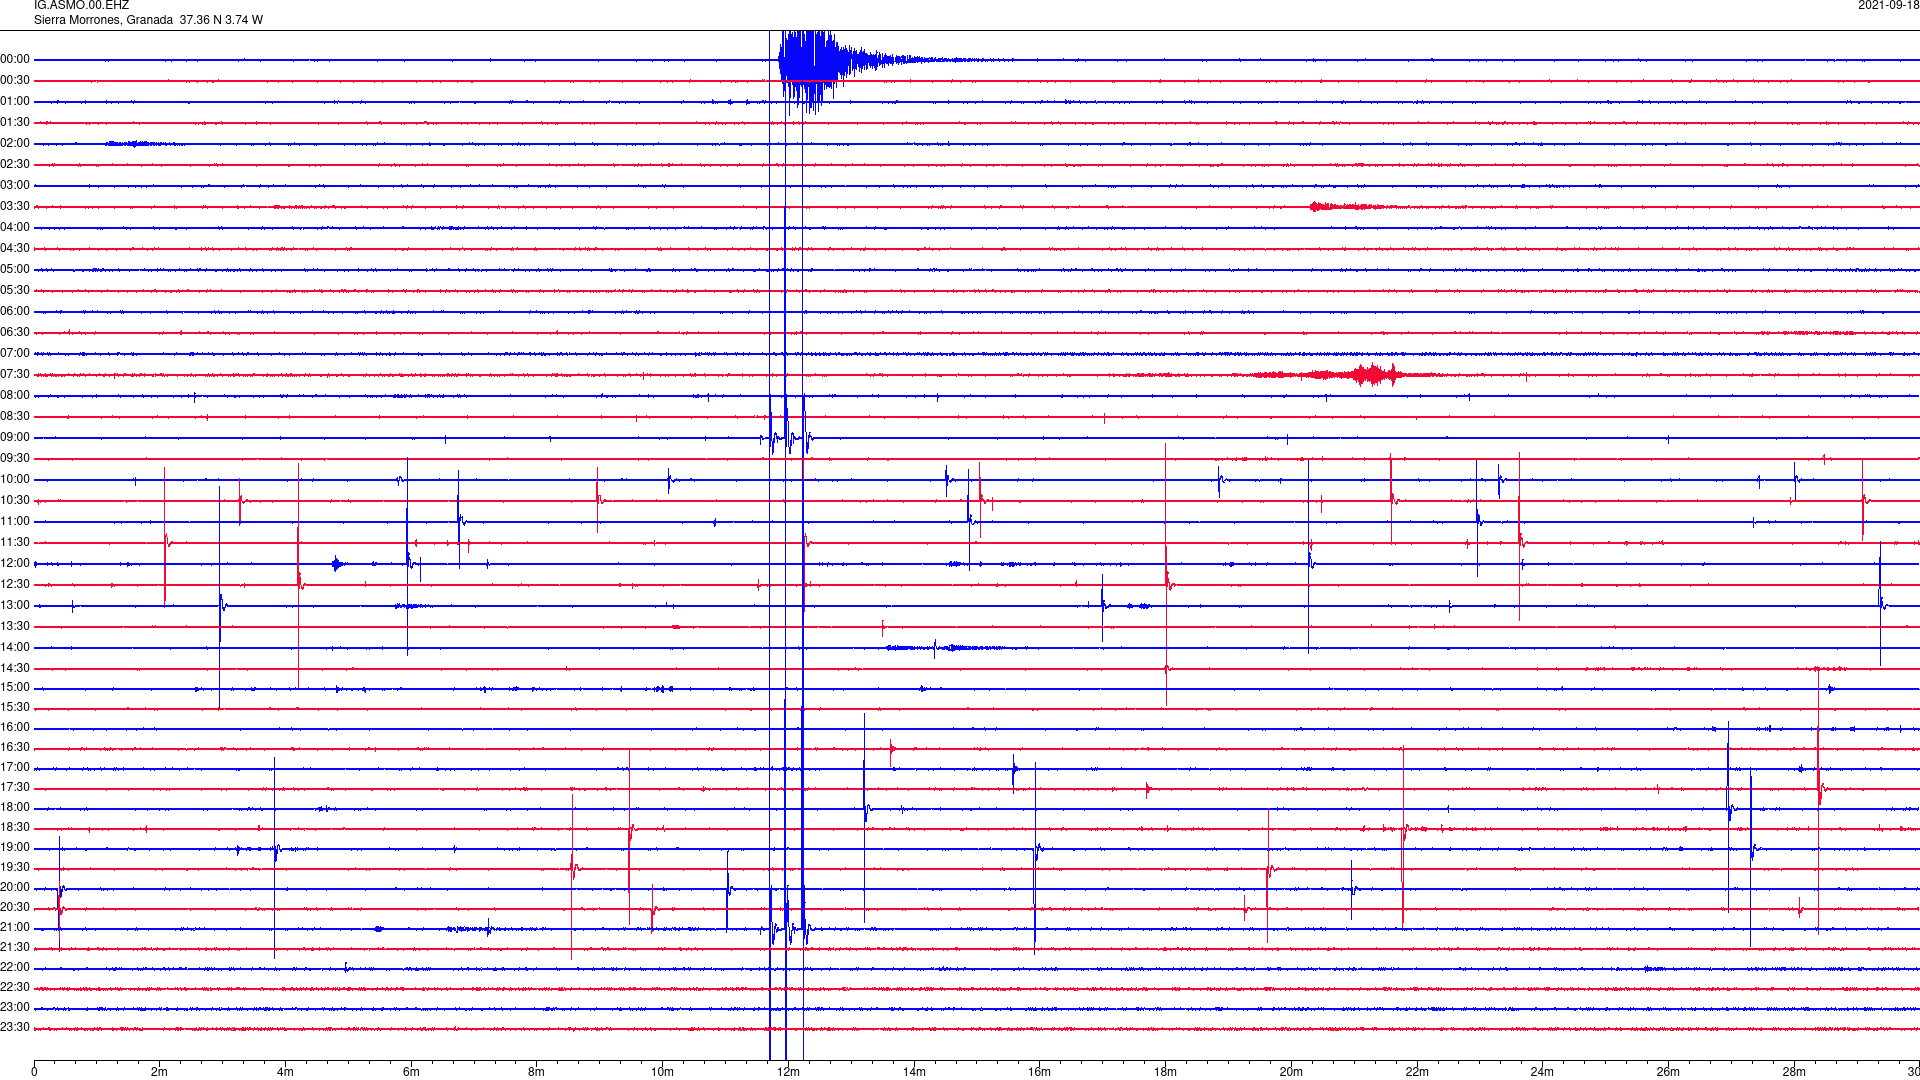
Task: Select the 03:00 trace time label
Action: pyautogui.click(x=15, y=186)
